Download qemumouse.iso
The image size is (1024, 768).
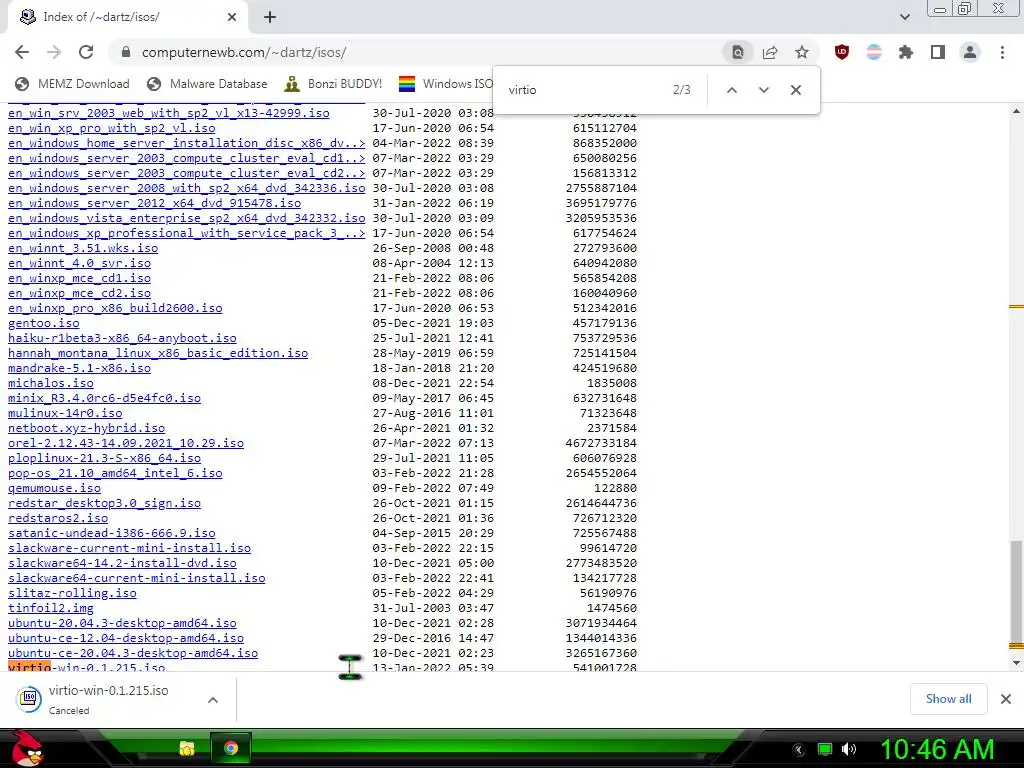[x=54, y=488]
